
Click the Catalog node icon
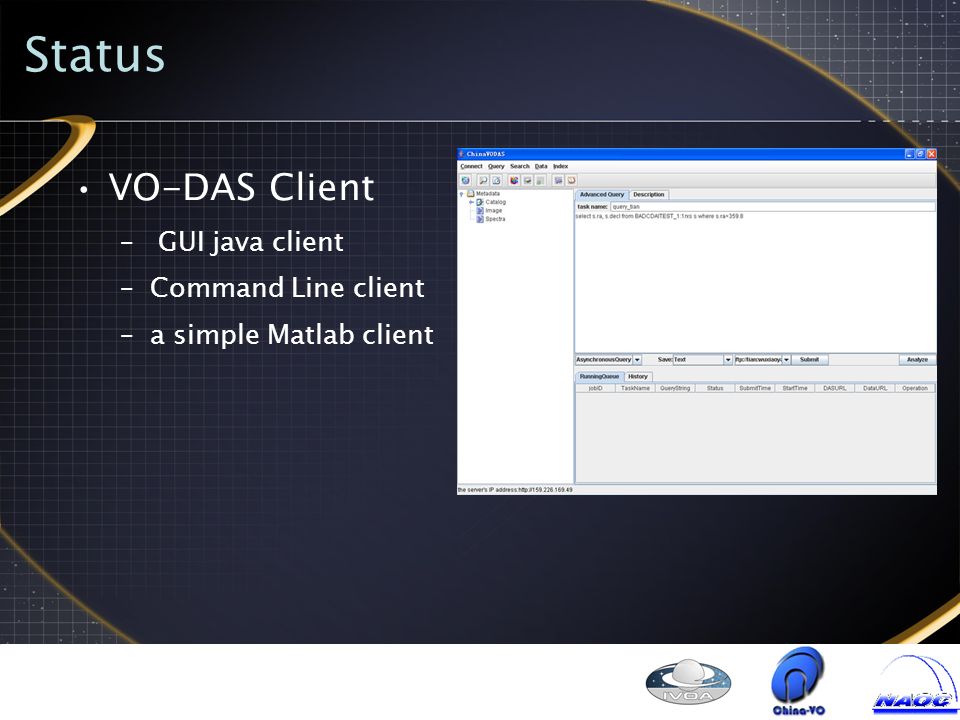pyautogui.click(x=480, y=202)
